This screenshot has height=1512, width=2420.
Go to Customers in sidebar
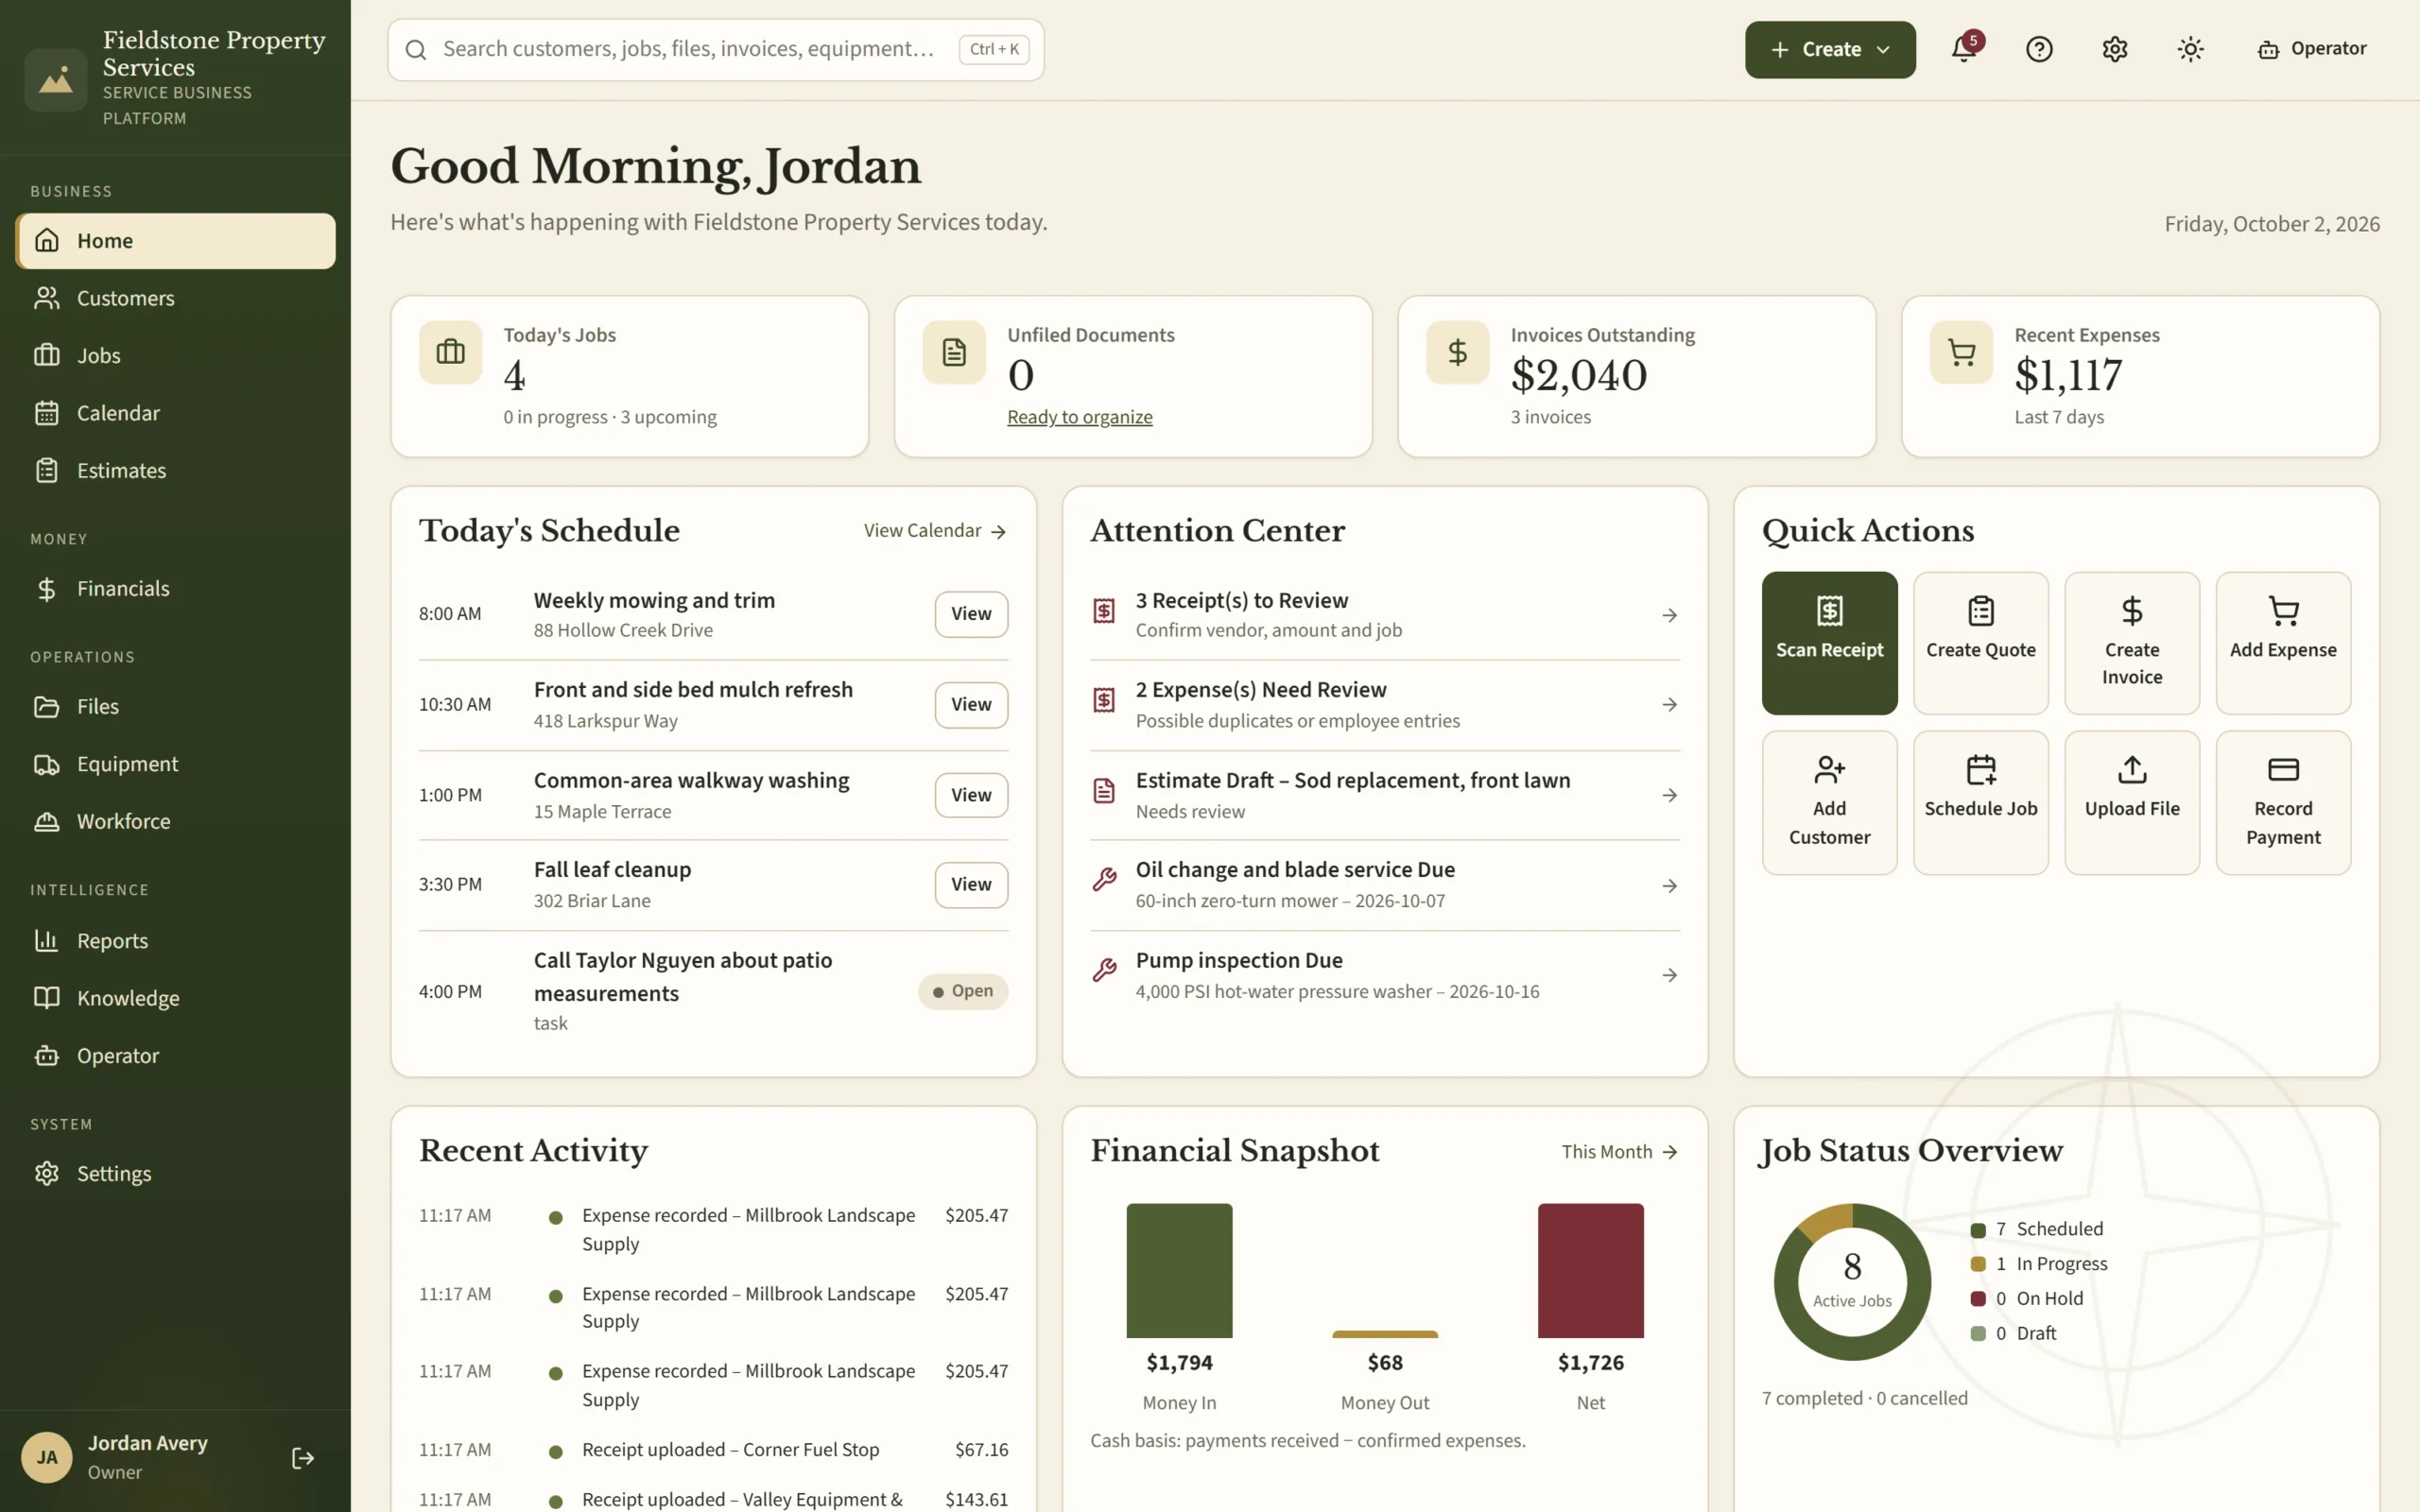[176, 298]
